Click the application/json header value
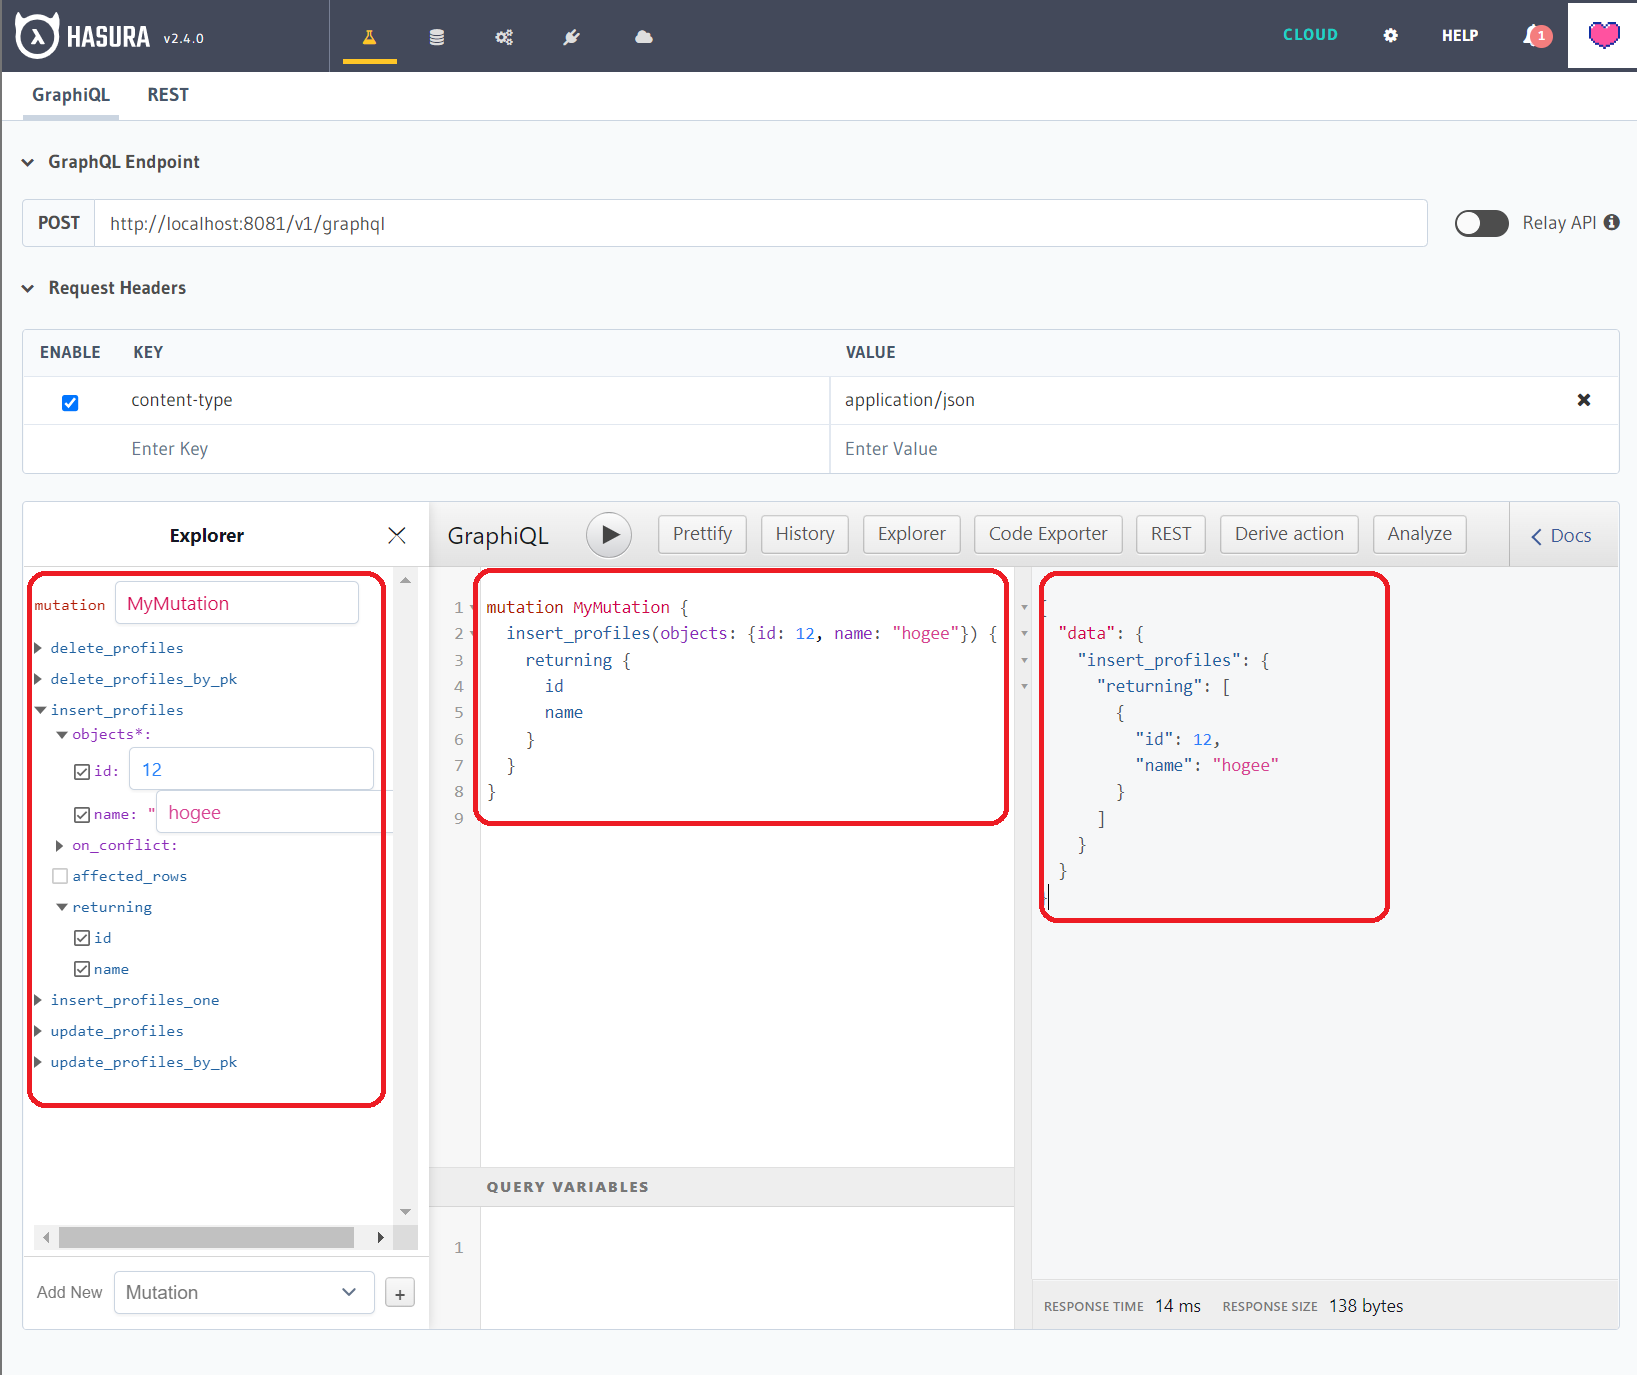 909,400
